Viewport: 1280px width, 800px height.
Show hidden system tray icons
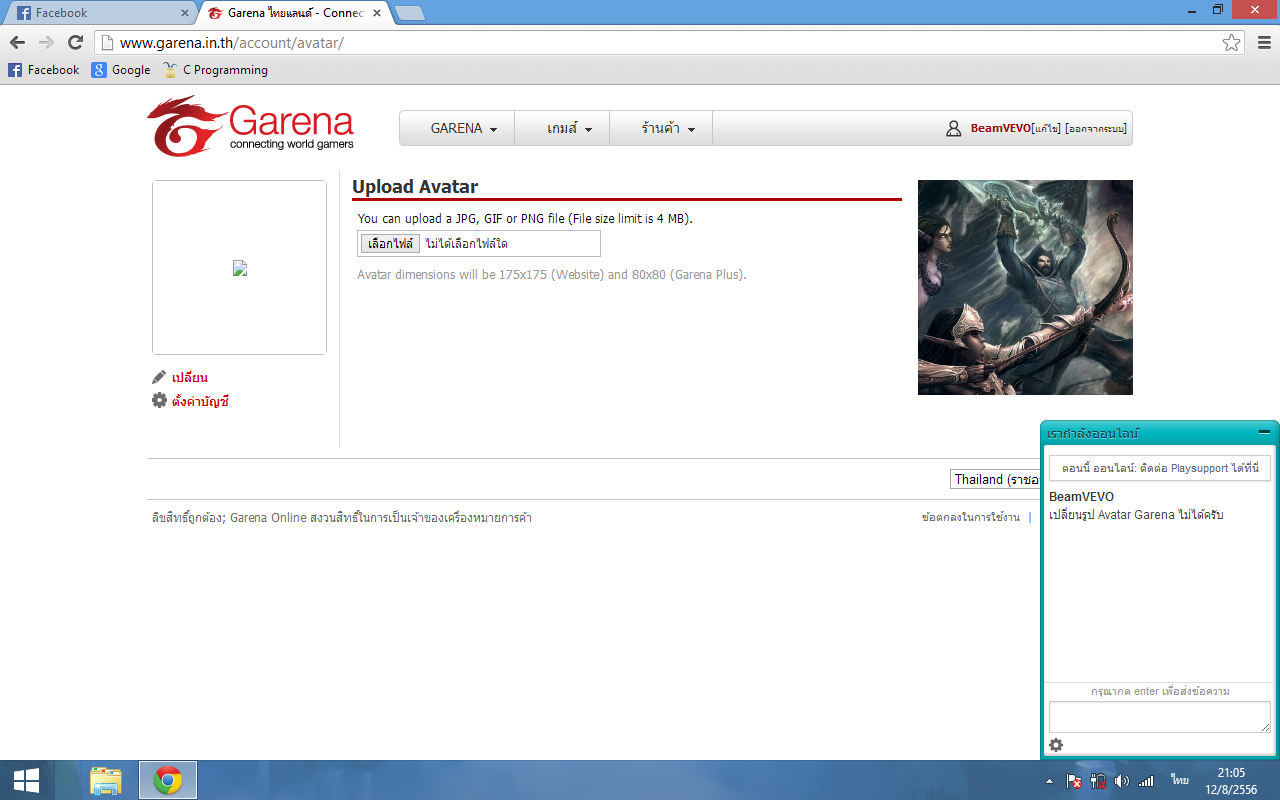point(1049,781)
